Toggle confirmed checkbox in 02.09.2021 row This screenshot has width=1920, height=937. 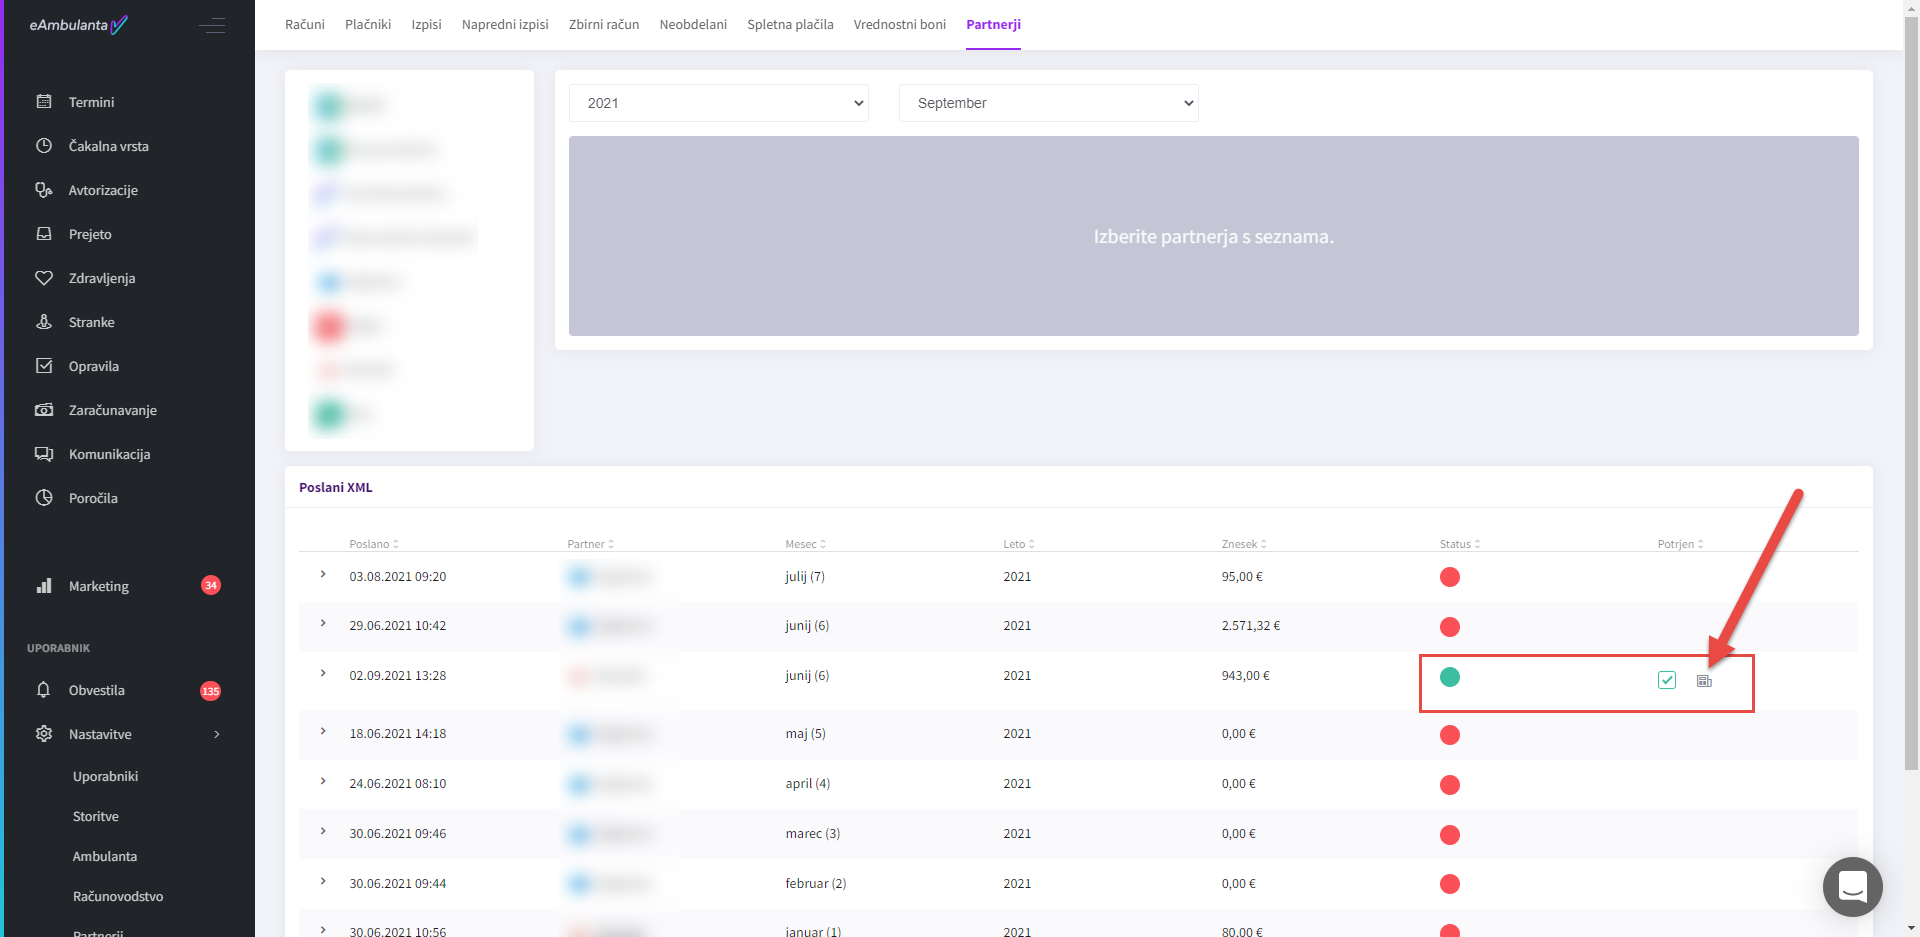click(x=1667, y=680)
